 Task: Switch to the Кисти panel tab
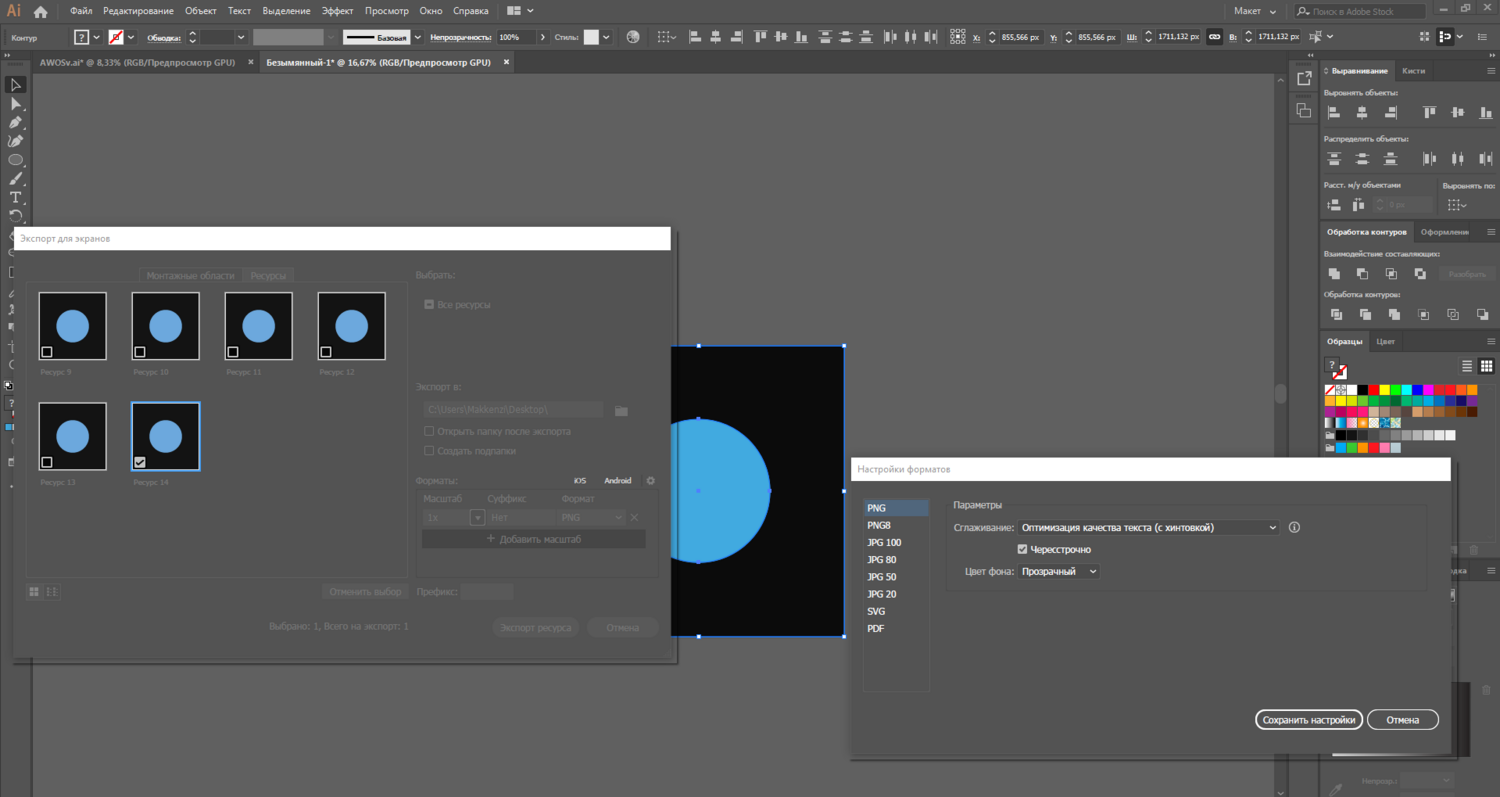(x=1413, y=71)
